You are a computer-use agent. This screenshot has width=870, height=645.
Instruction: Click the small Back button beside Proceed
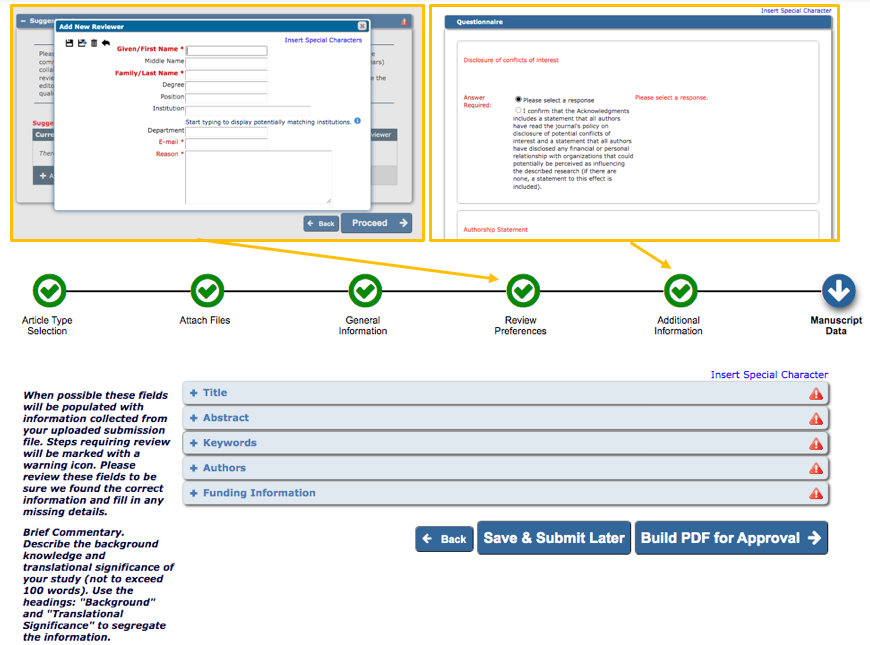pos(321,224)
